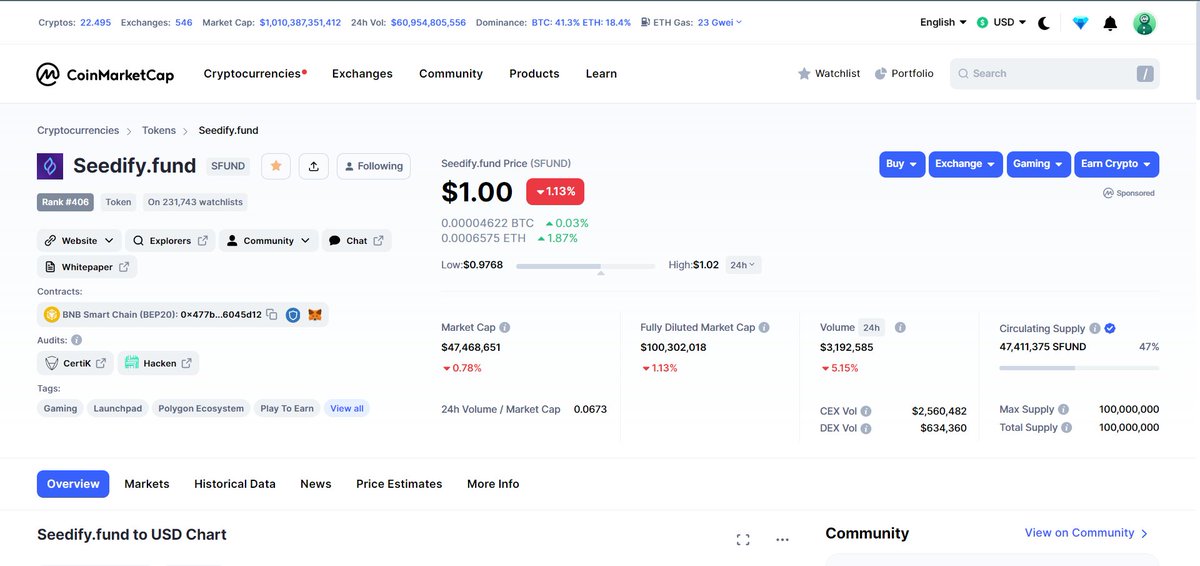Open the diamond rewards icon

pos(1080,23)
